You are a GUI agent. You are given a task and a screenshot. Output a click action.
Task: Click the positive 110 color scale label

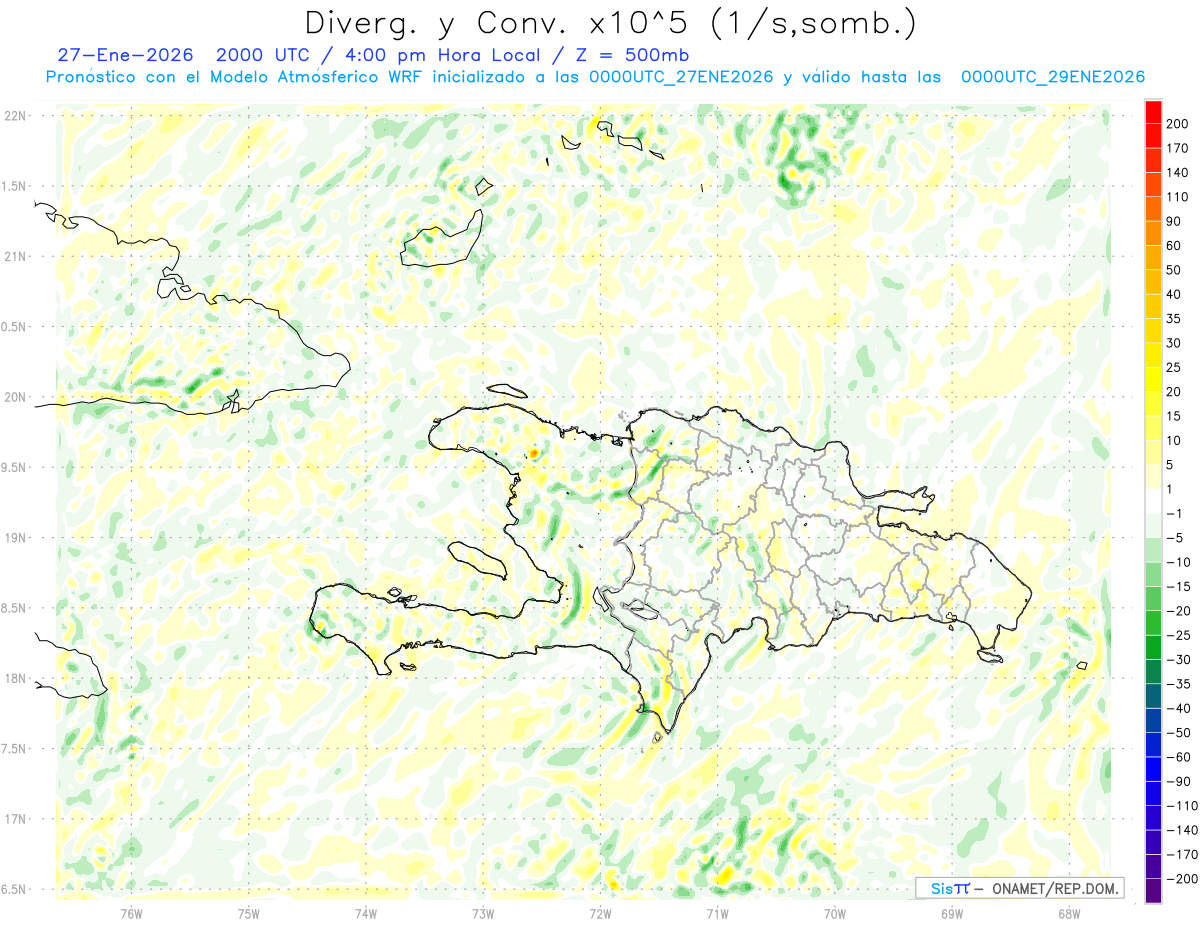click(1178, 197)
